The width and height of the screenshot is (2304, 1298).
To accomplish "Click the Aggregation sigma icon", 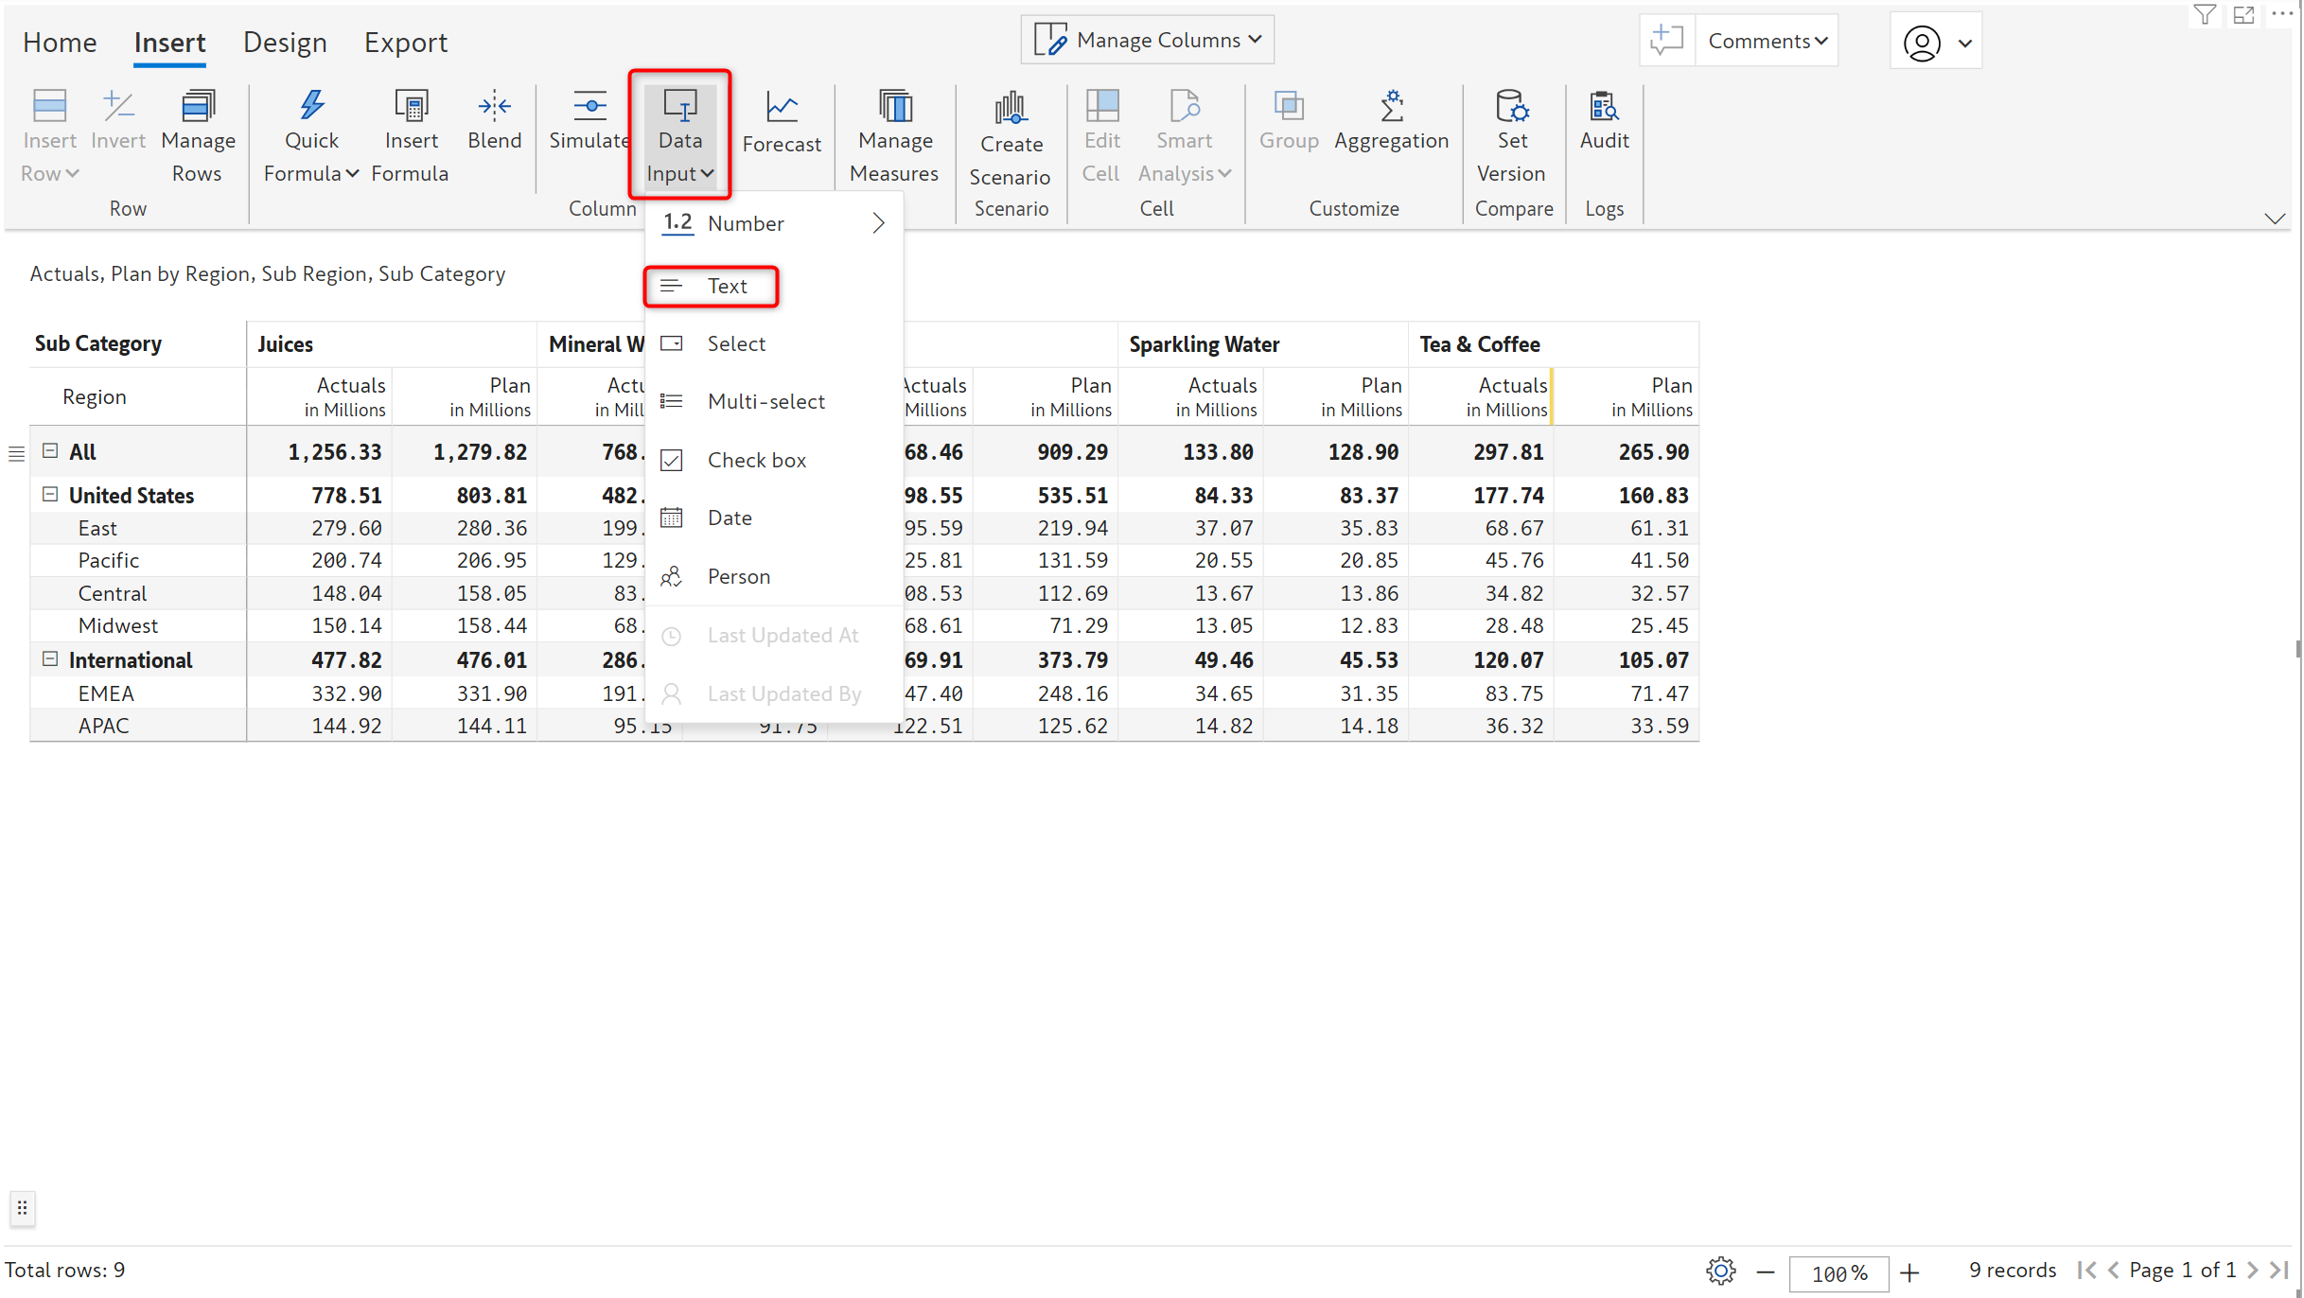I will pos(1391,106).
